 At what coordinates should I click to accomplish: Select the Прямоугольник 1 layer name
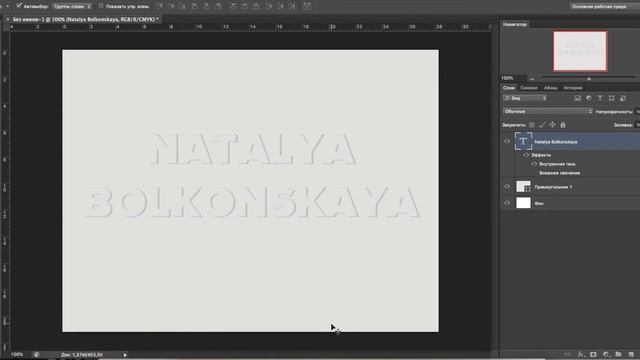[553, 187]
